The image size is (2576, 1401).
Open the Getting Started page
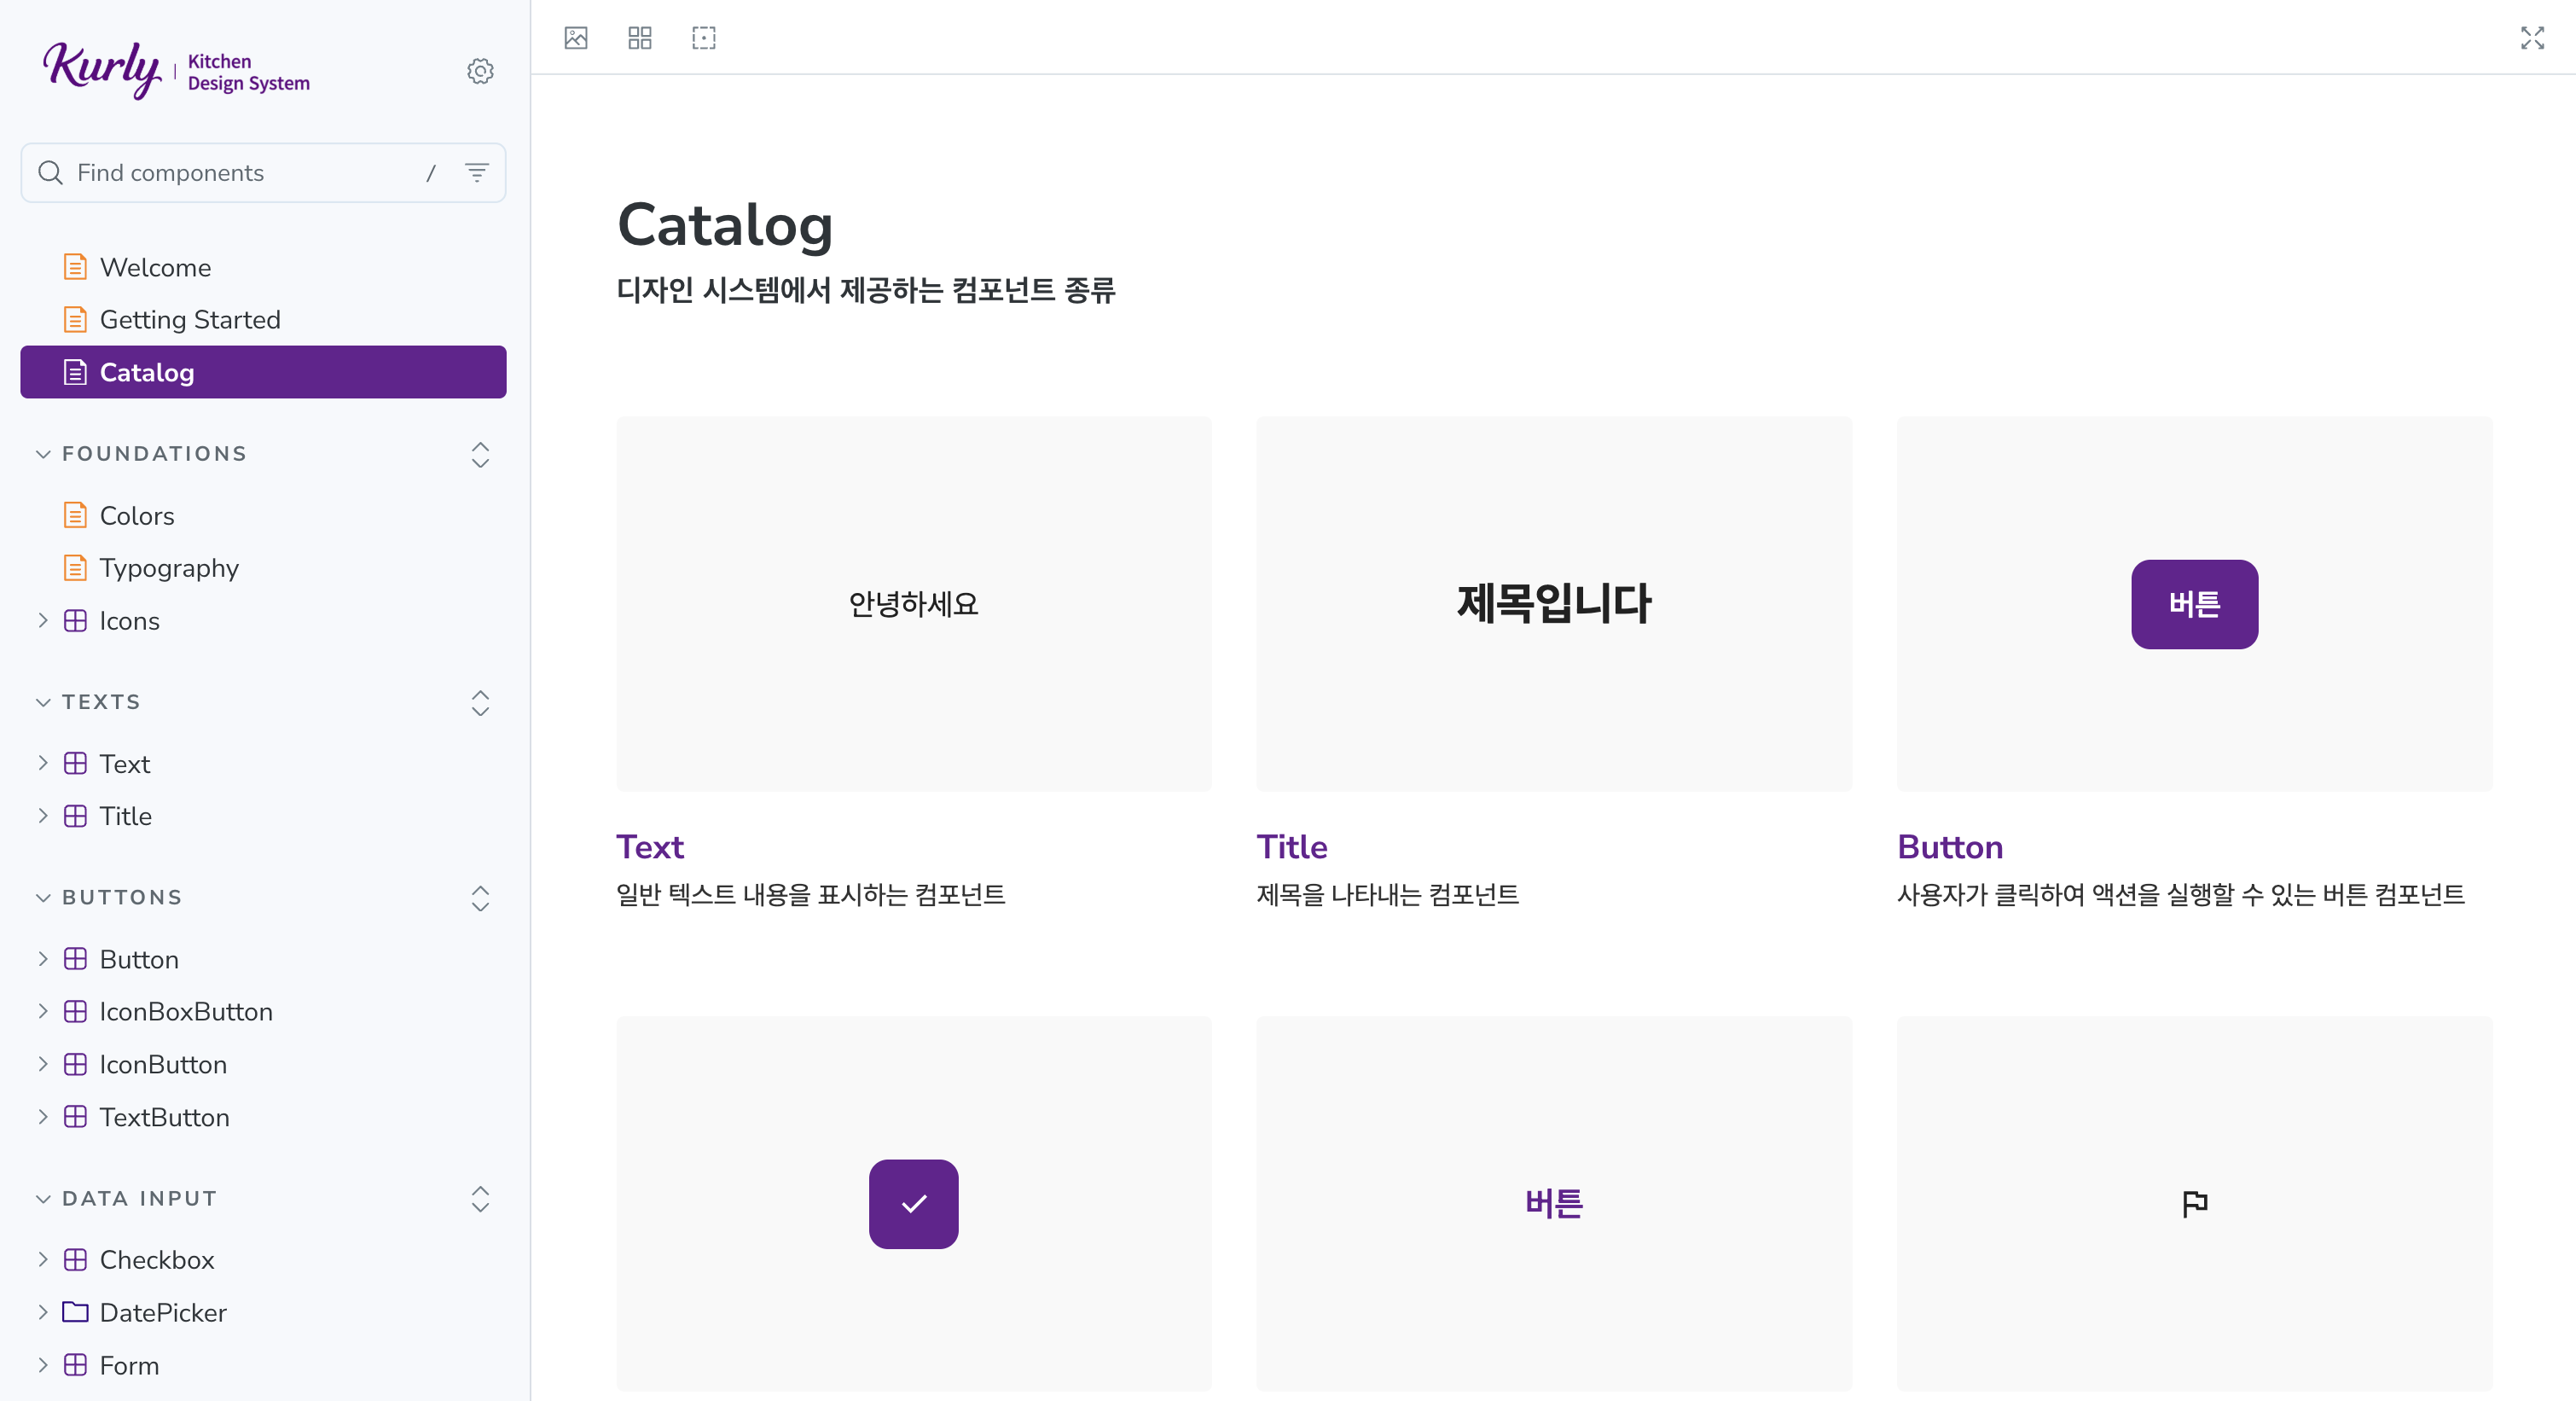coord(190,319)
